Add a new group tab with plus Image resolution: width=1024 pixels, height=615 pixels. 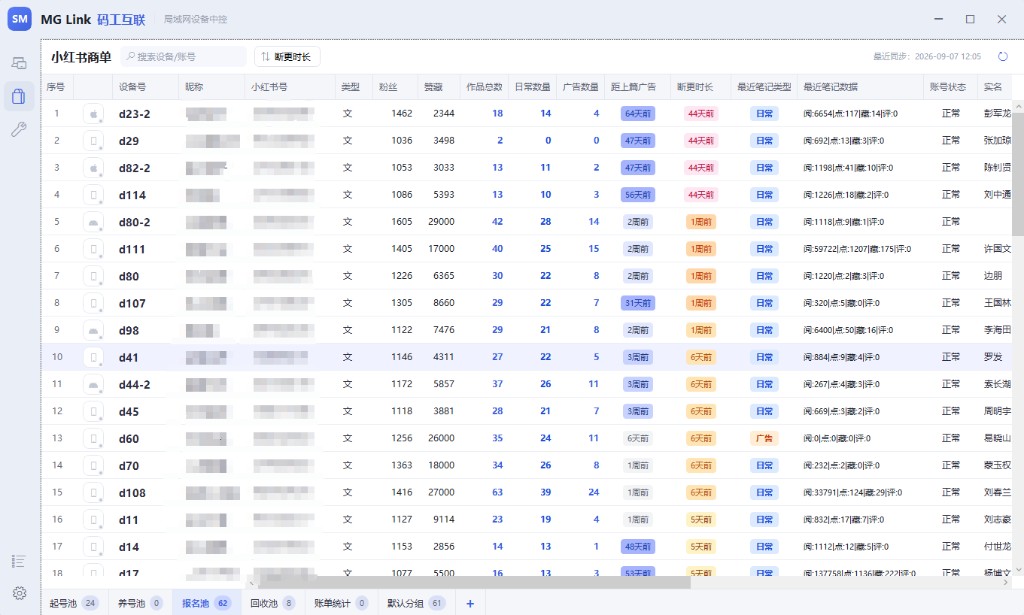470,603
